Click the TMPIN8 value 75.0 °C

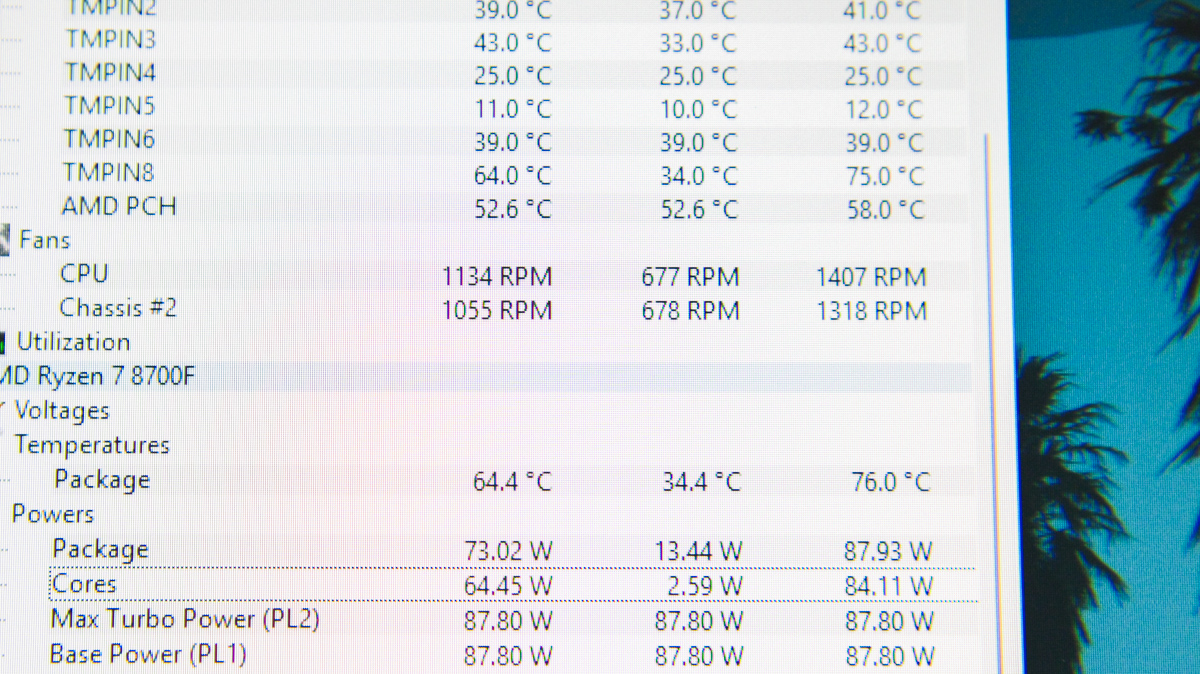(x=883, y=176)
